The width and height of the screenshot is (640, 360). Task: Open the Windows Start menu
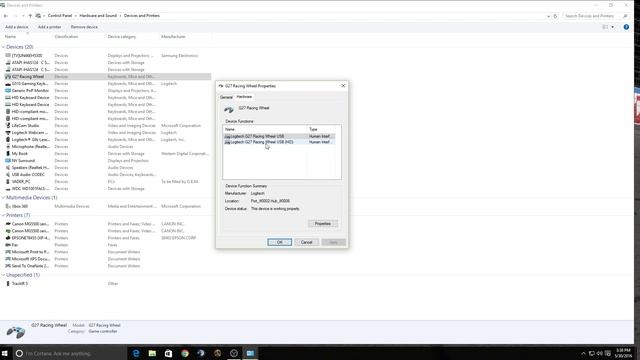point(5,353)
